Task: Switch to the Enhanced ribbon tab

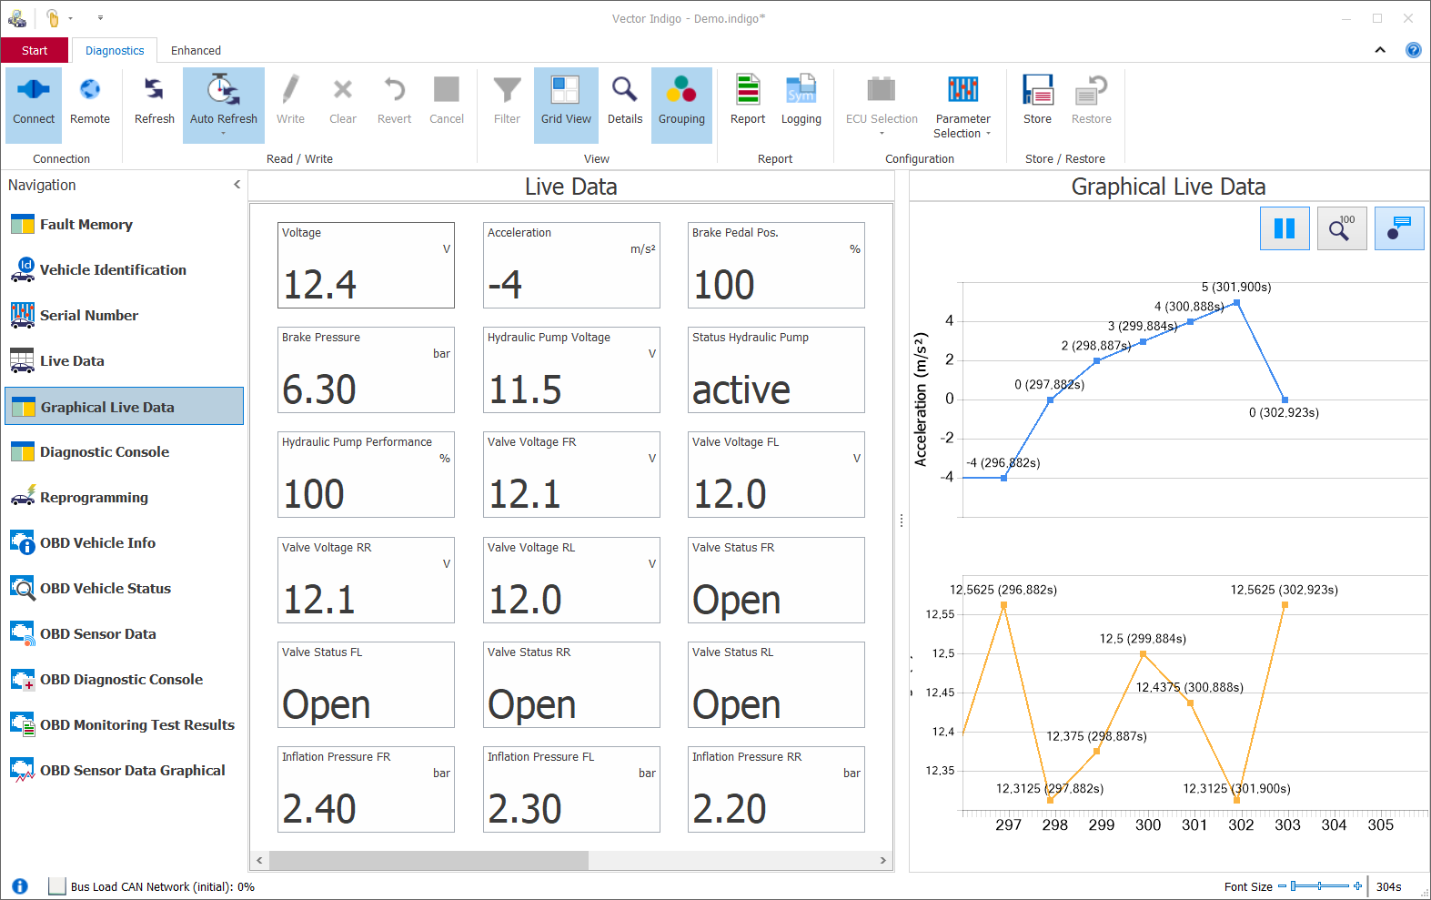Action: point(196,50)
